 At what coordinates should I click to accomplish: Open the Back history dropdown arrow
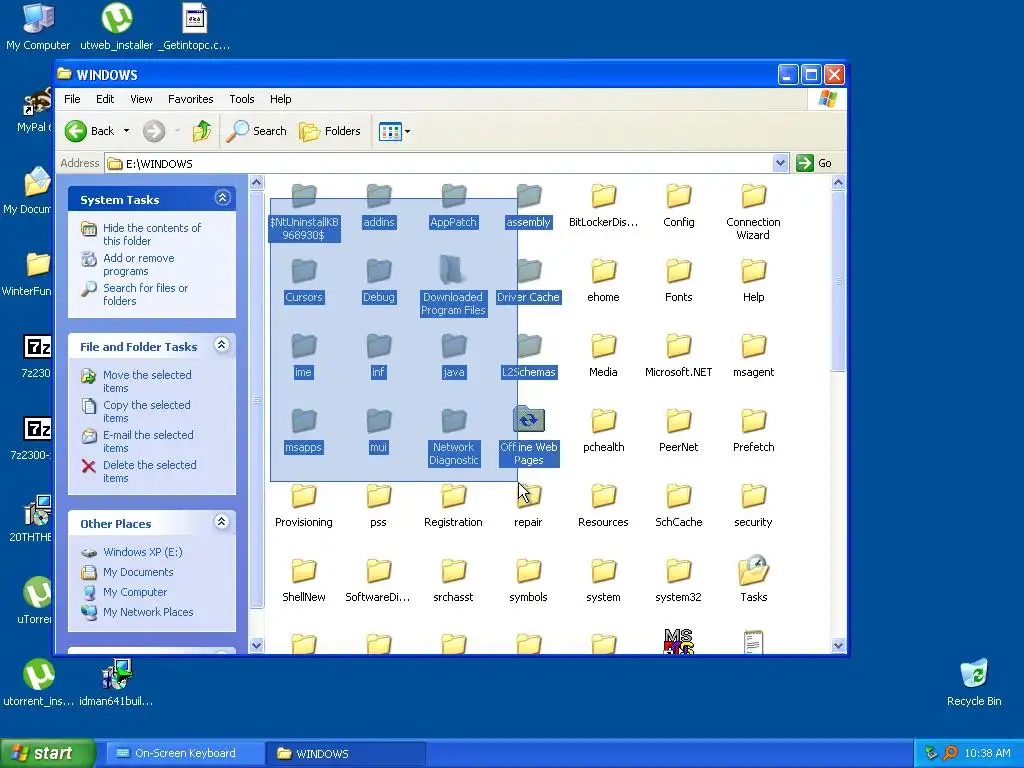(x=126, y=131)
